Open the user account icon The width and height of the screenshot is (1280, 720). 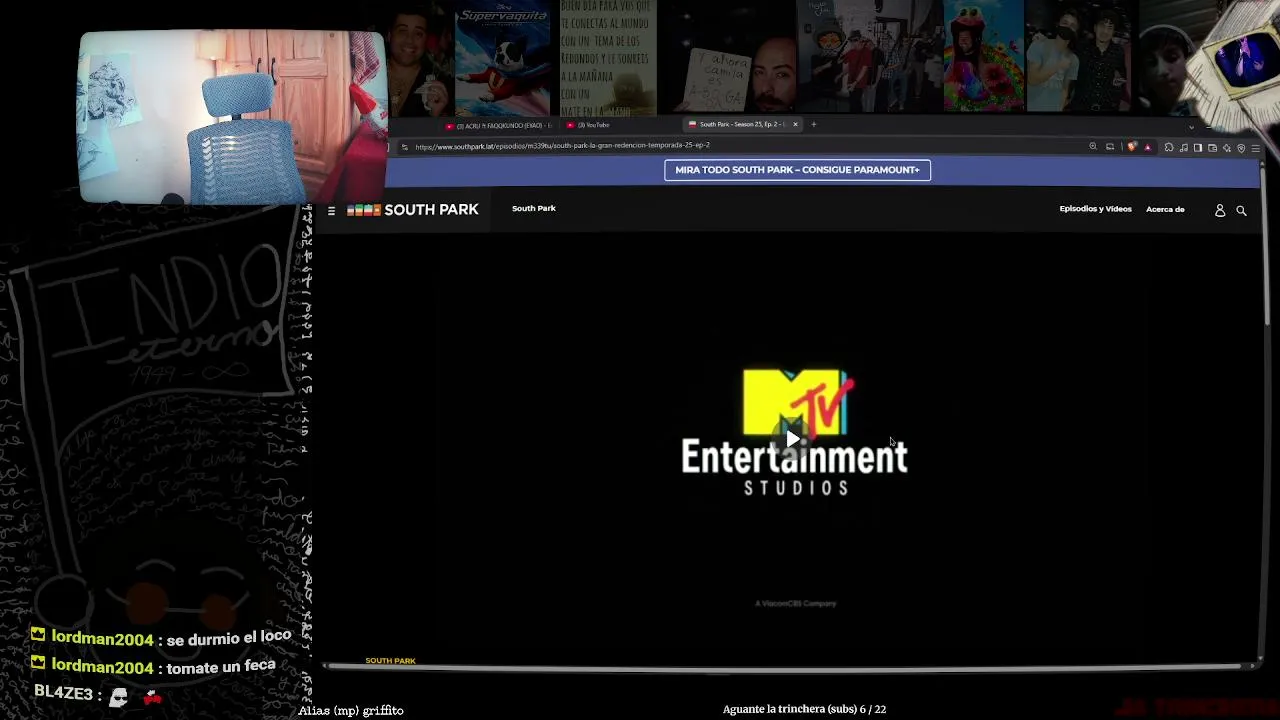pos(1220,211)
